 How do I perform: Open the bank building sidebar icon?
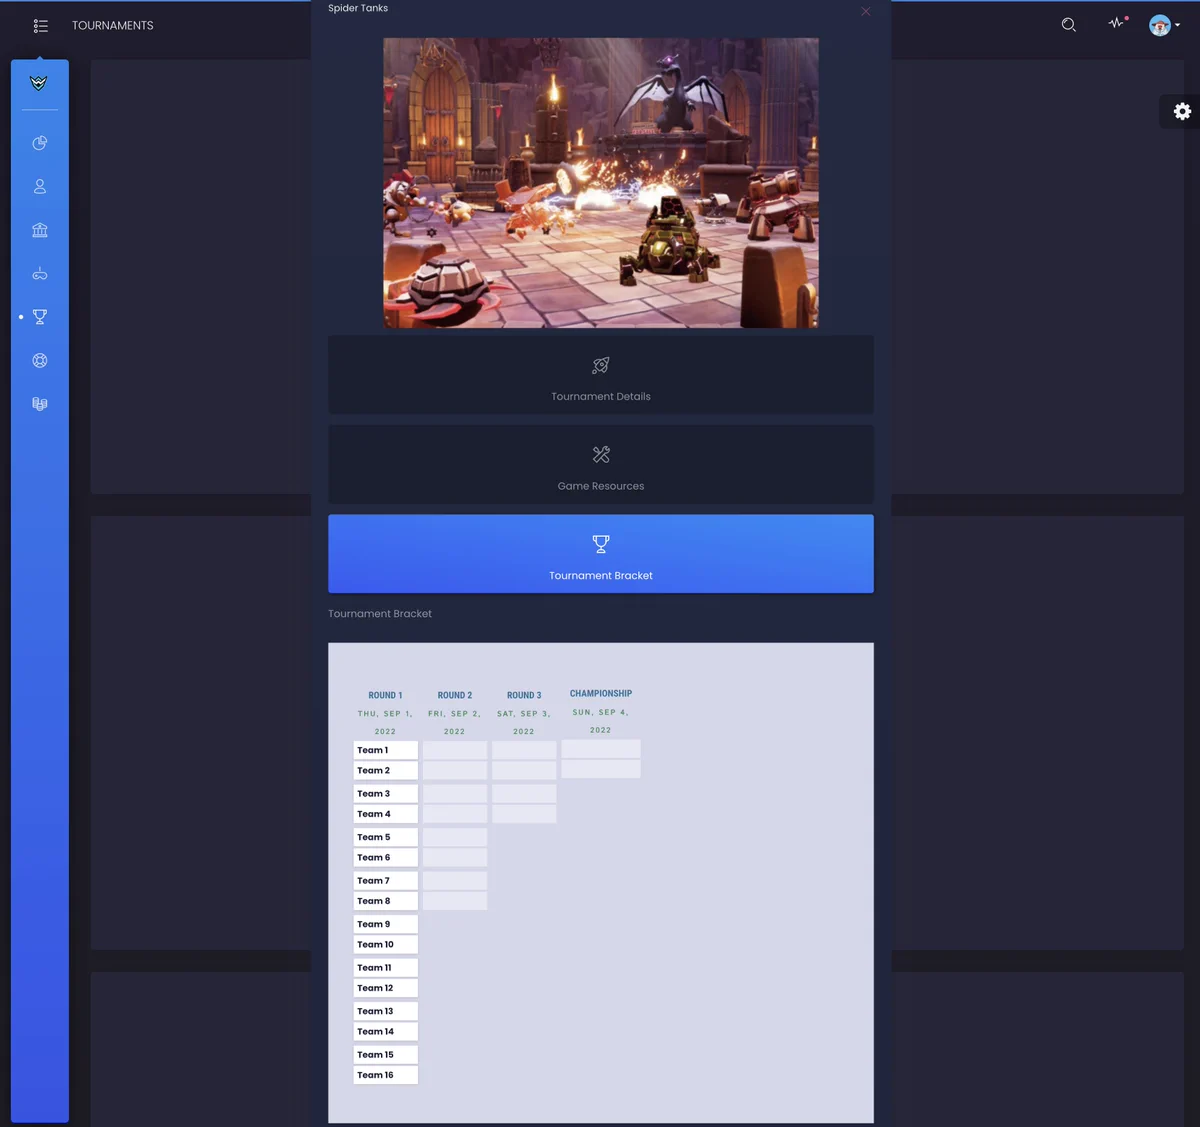tap(40, 230)
